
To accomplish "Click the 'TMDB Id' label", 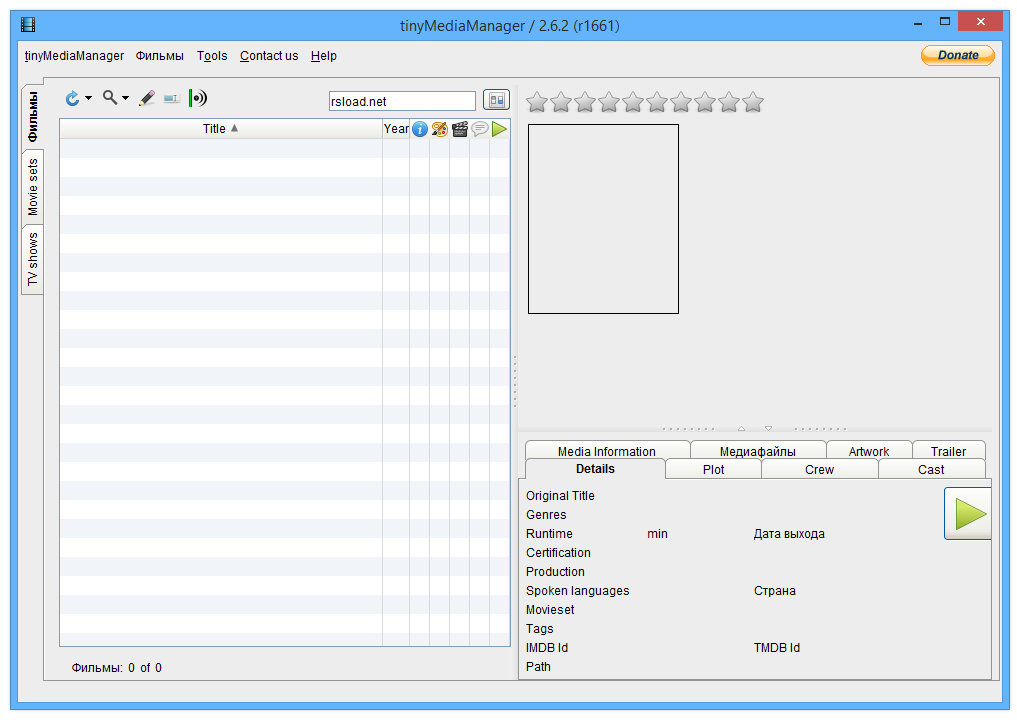I will point(777,647).
